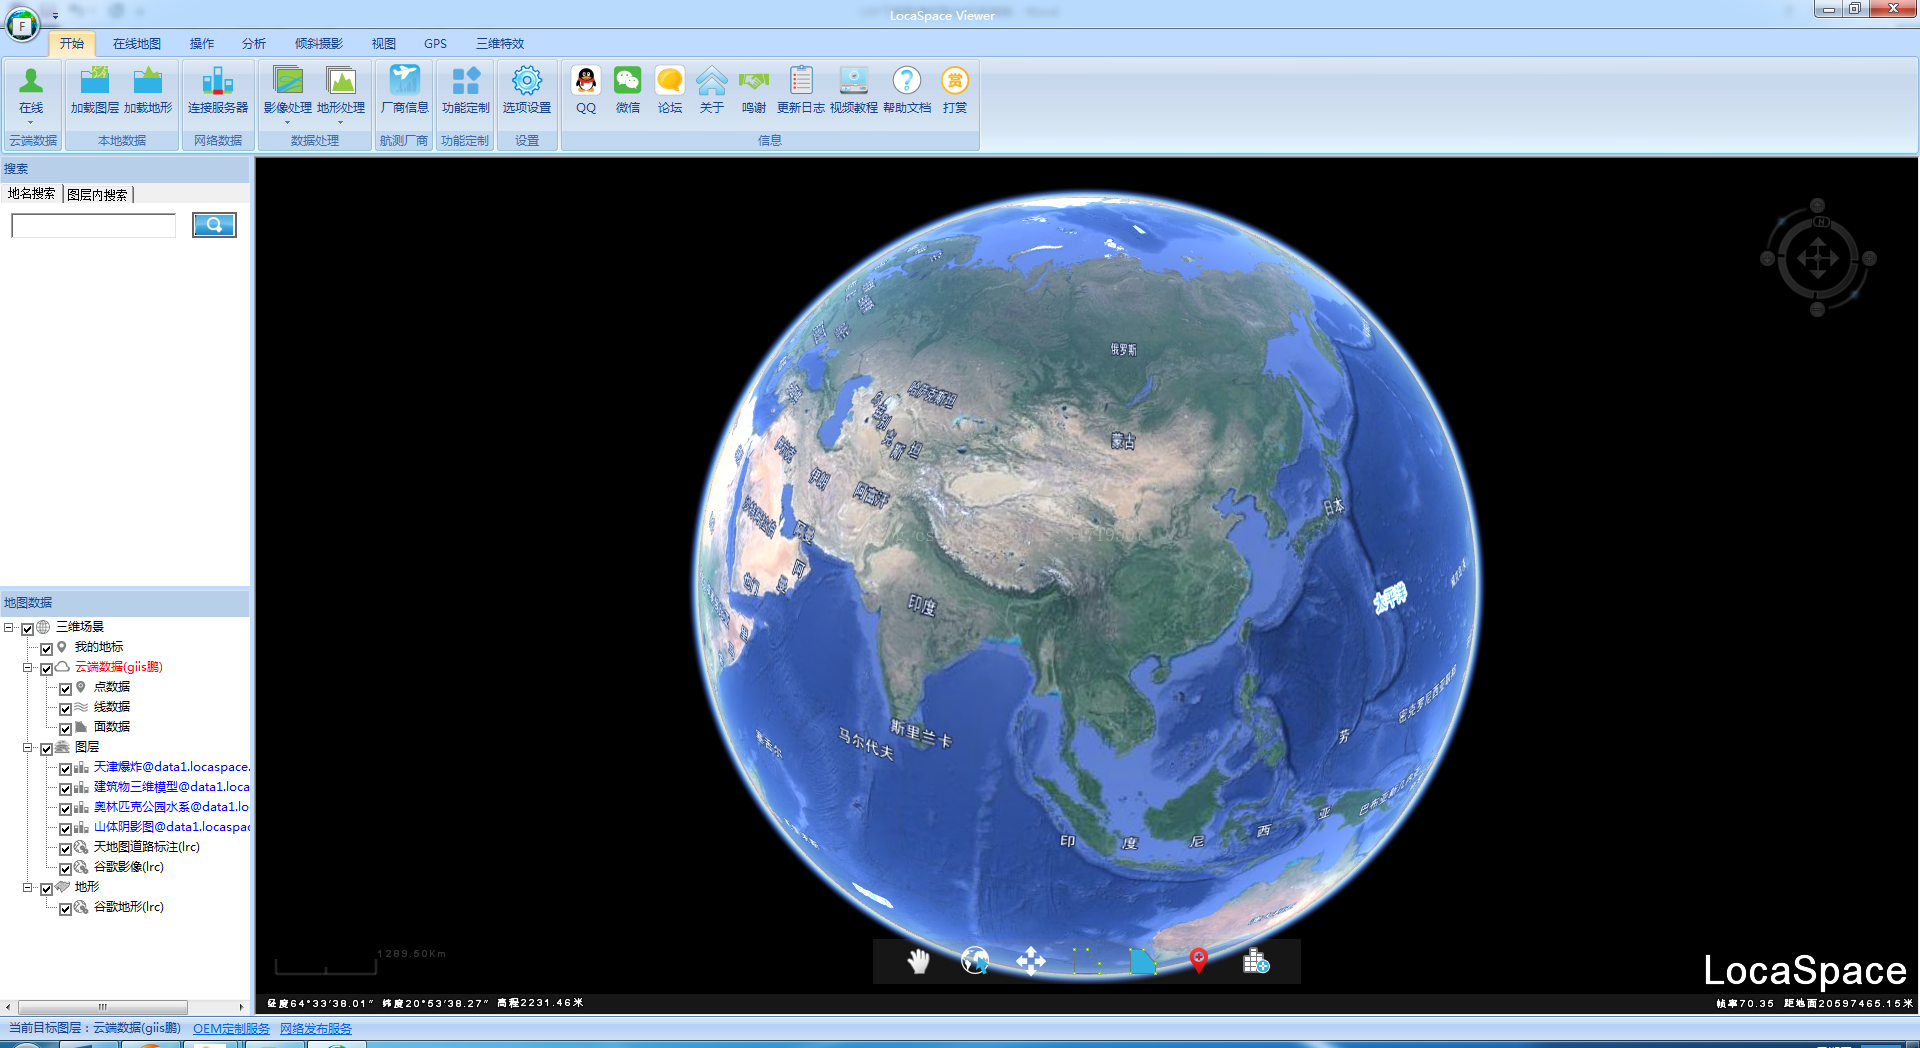Toggle the 云端数据(giis鹏) checkbox

pyautogui.click(x=46, y=669)
